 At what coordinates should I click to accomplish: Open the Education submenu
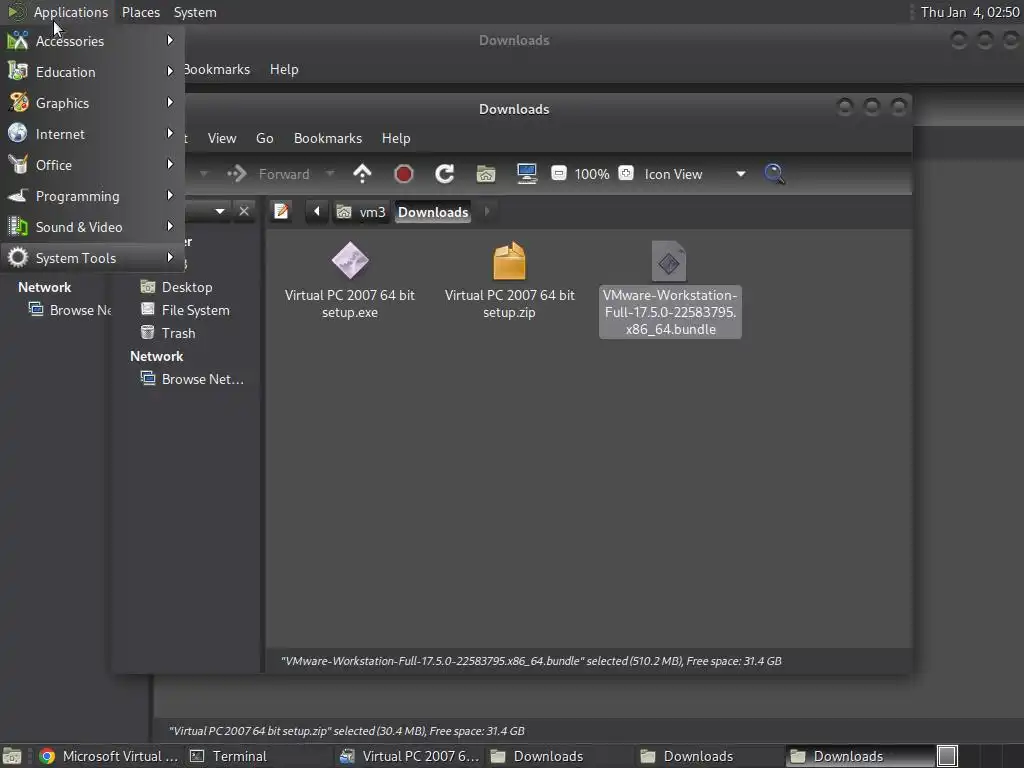click(92, 72)
